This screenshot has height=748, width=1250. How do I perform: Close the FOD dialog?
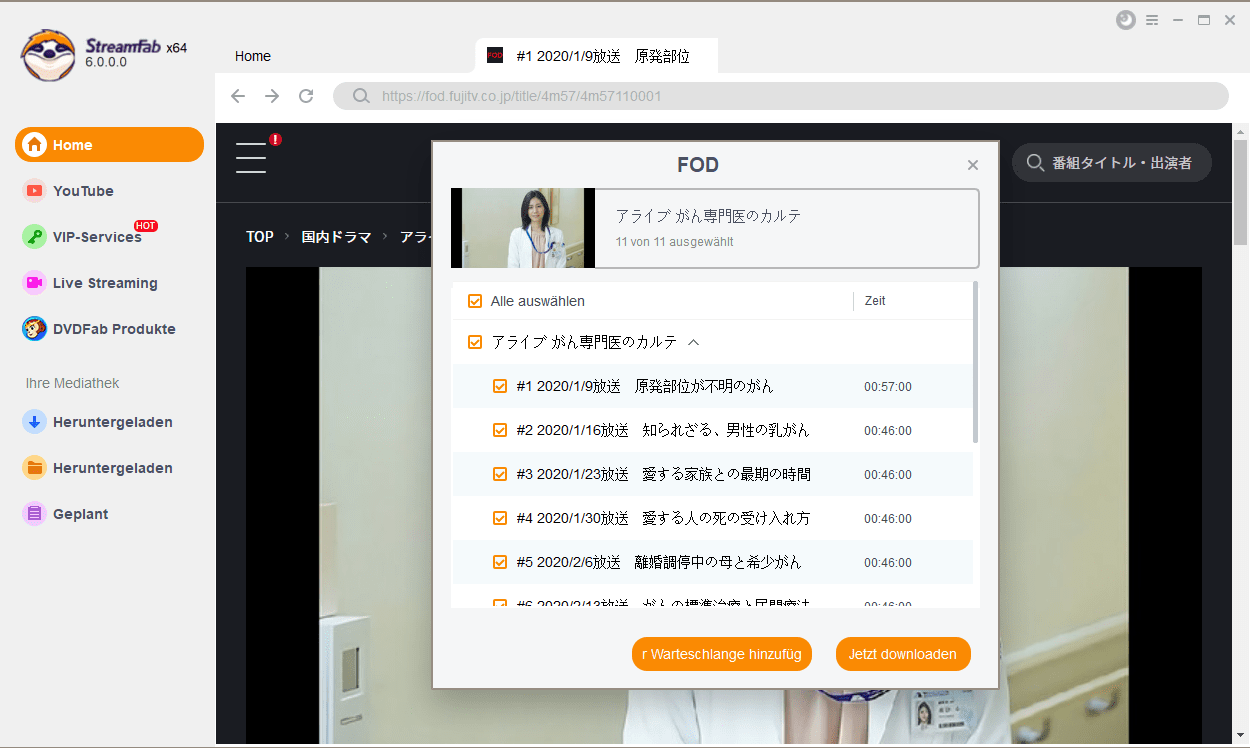[973, 165]
